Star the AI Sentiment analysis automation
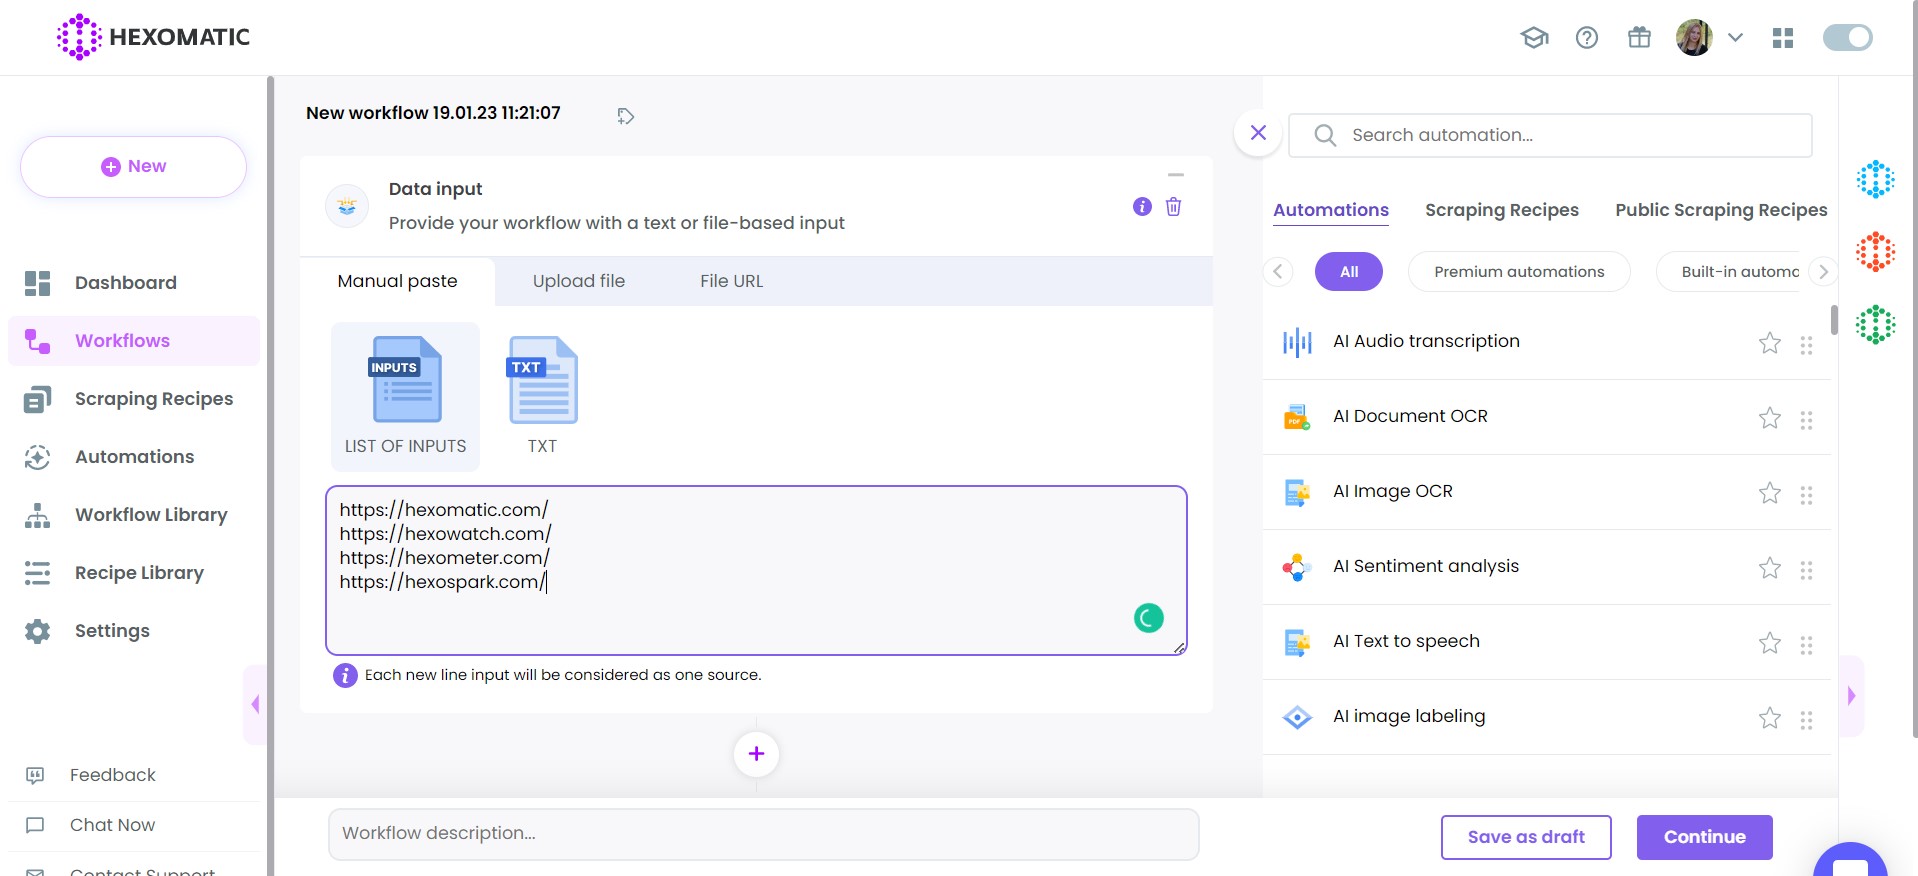 click(x=1769, y=568)
